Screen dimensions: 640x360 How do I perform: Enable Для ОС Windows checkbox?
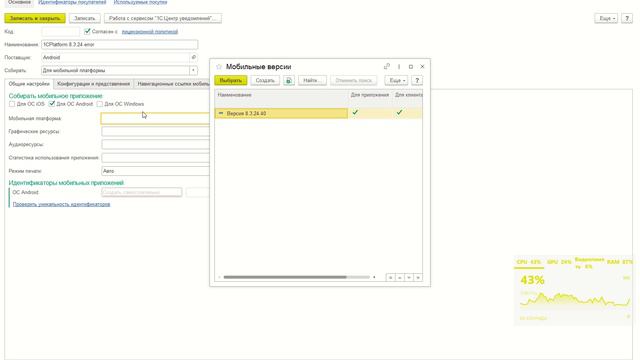tap(100, 104)
